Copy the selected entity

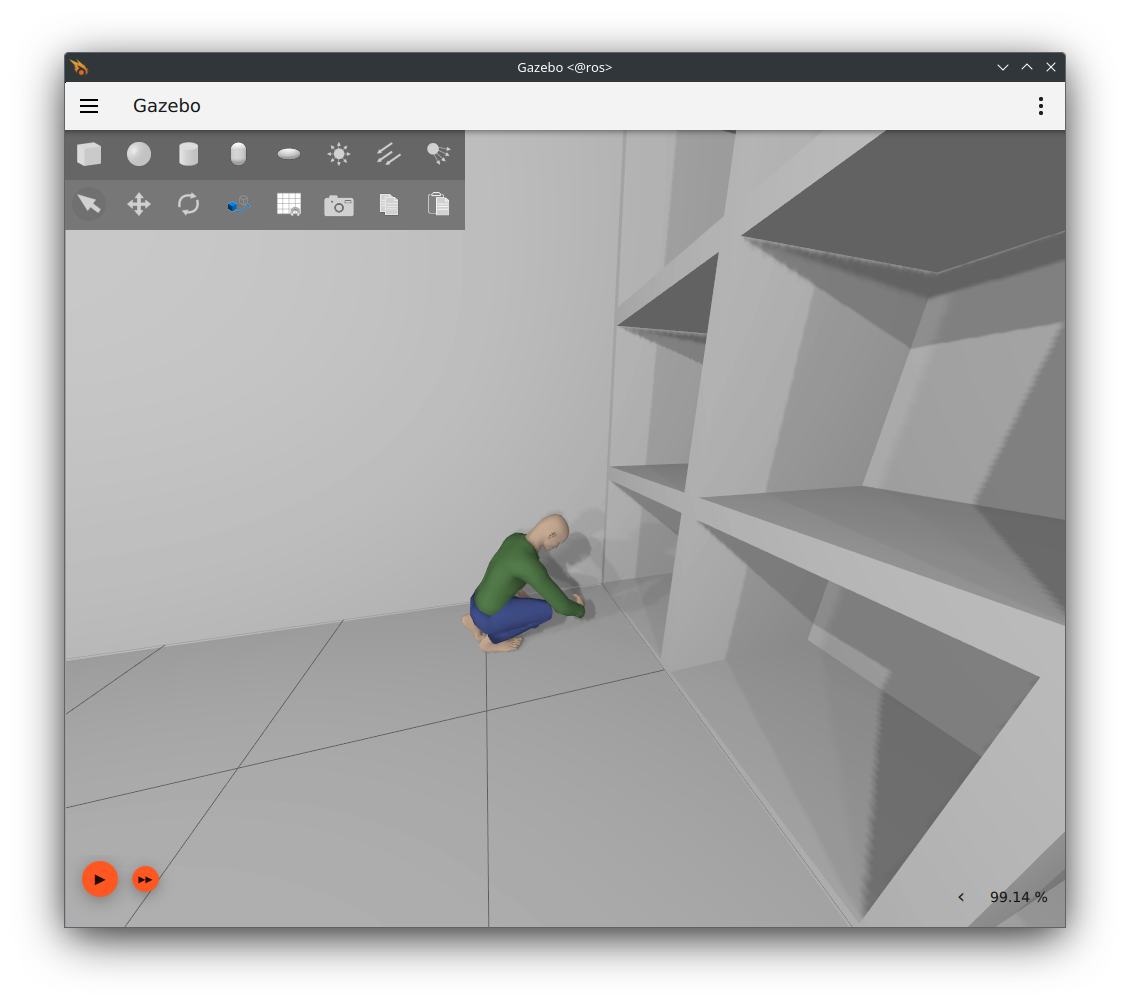[389, 205]
